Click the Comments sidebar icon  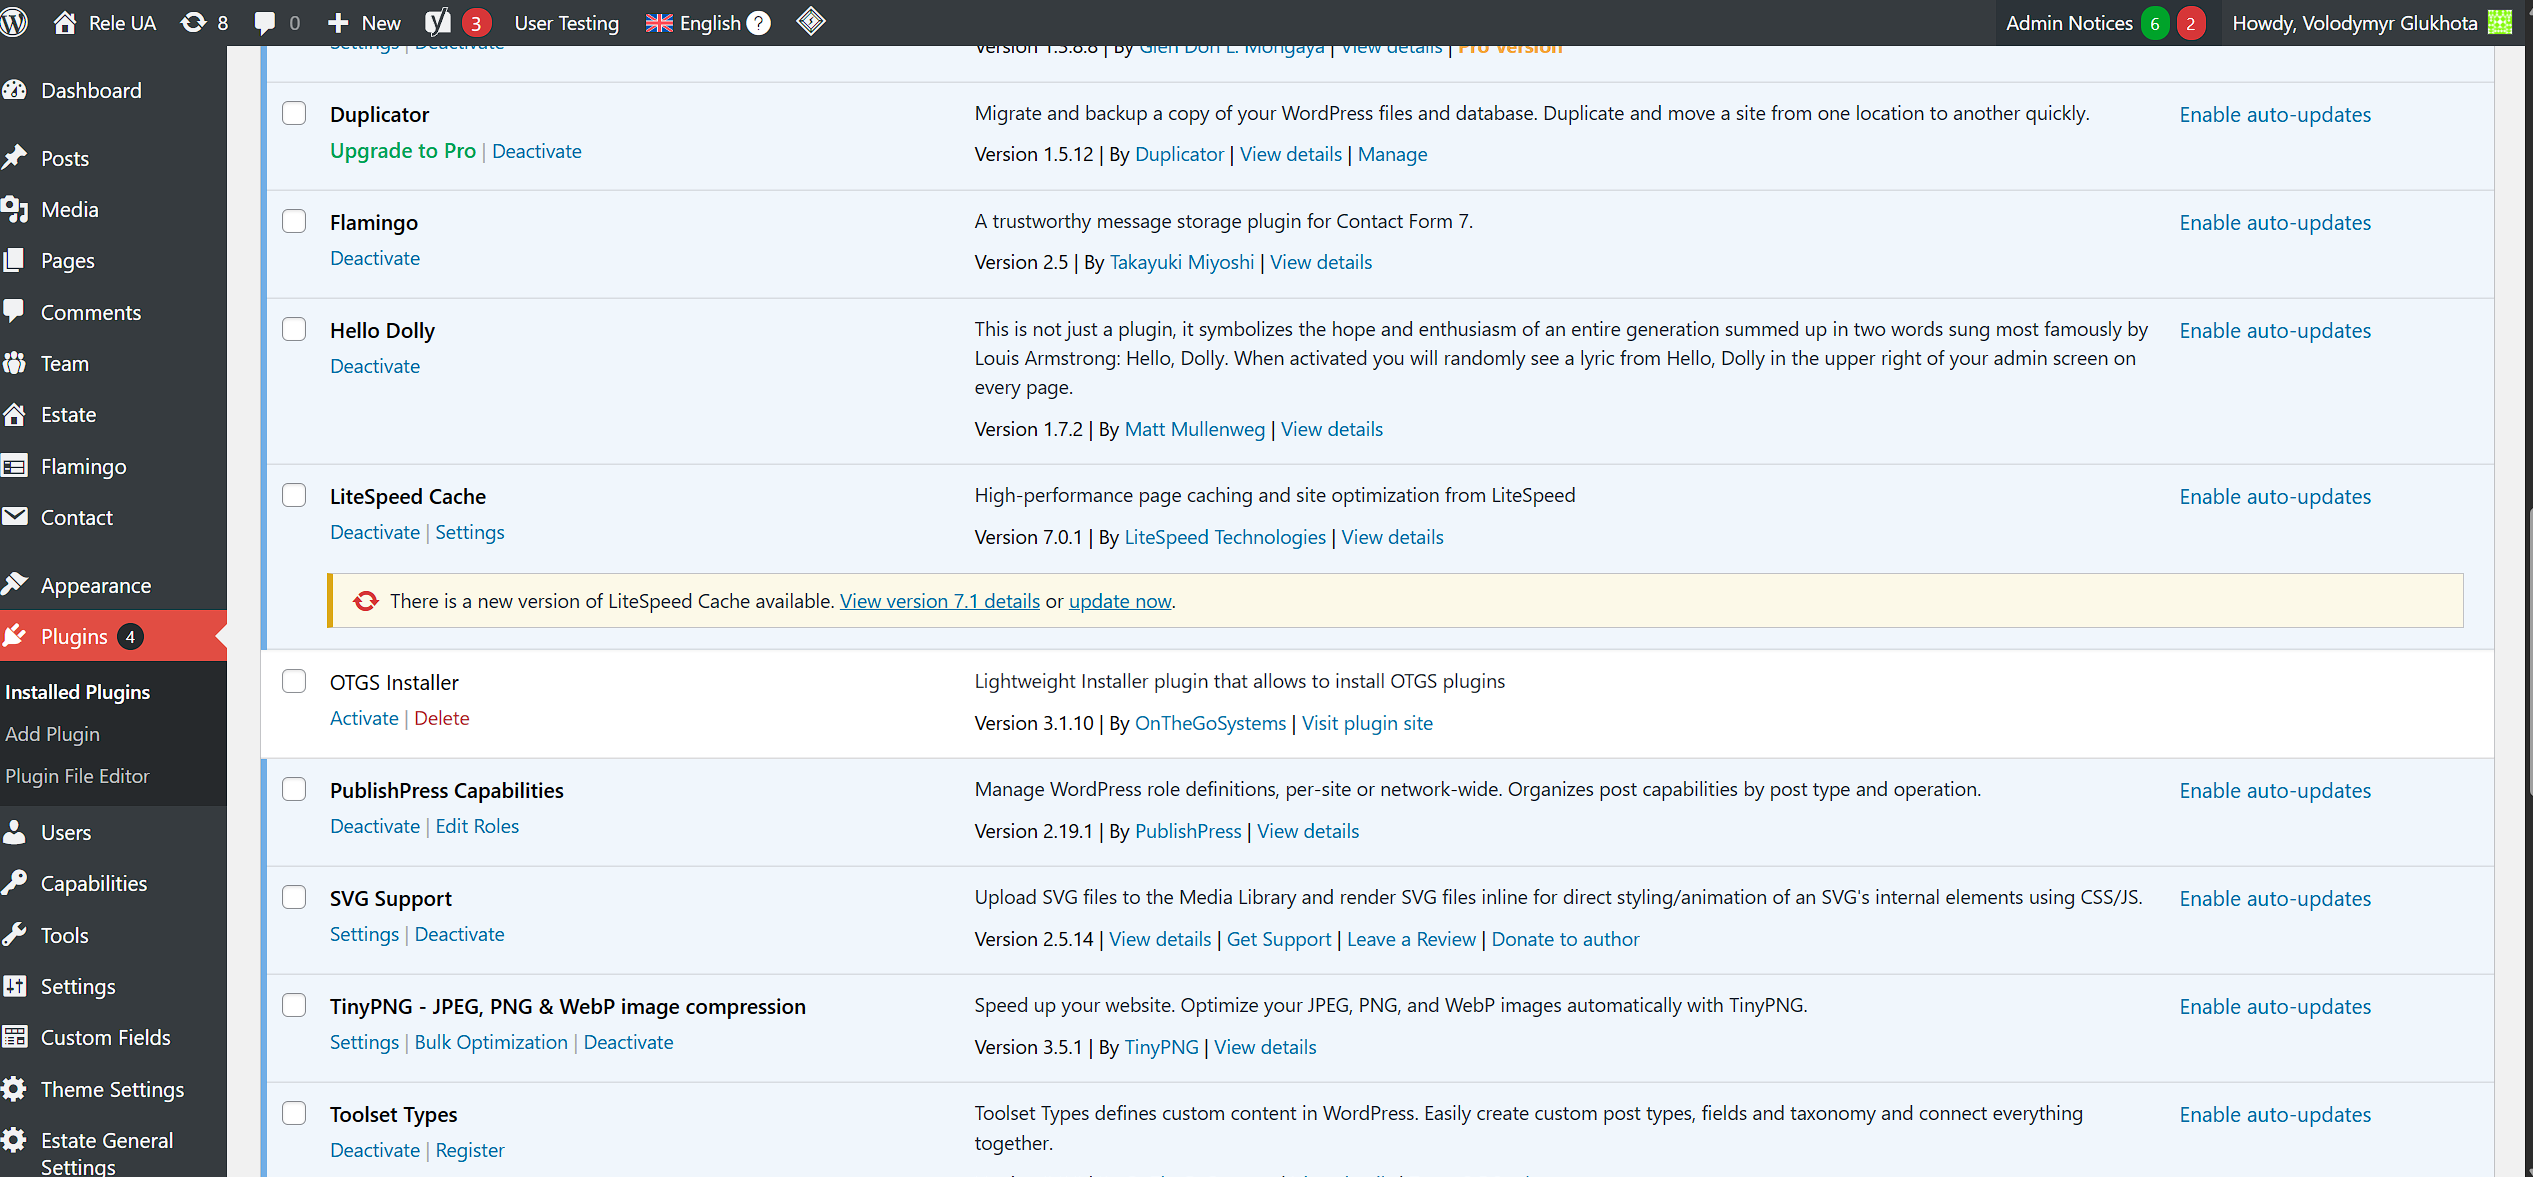[14, 311]
